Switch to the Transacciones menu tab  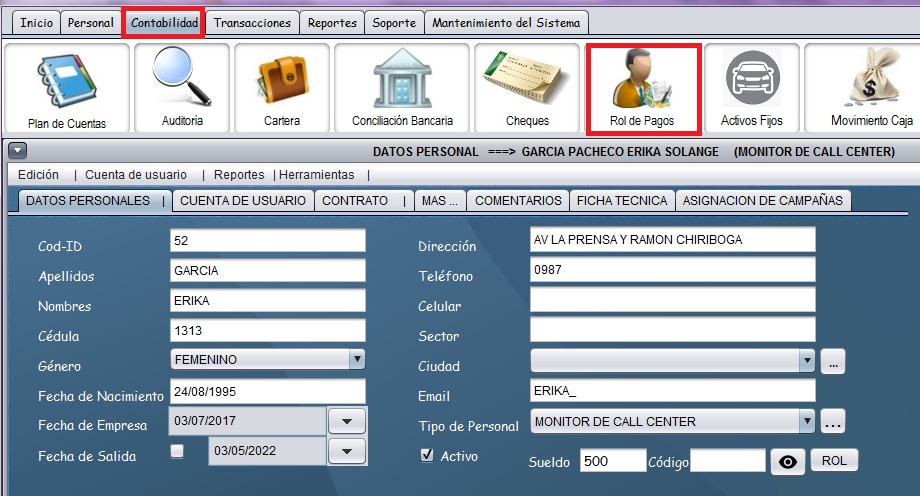[x=253, y=23]
